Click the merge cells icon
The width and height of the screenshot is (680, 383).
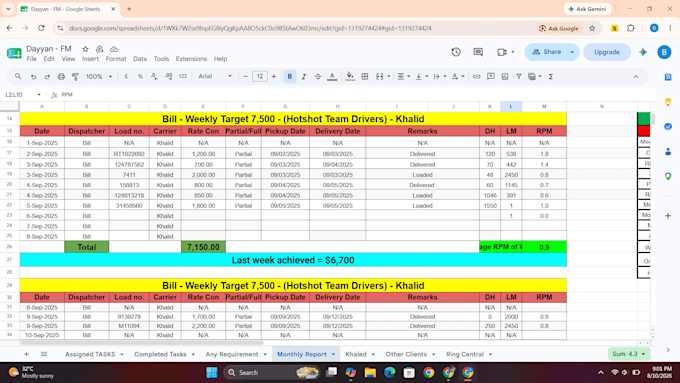tap(379, 76)
